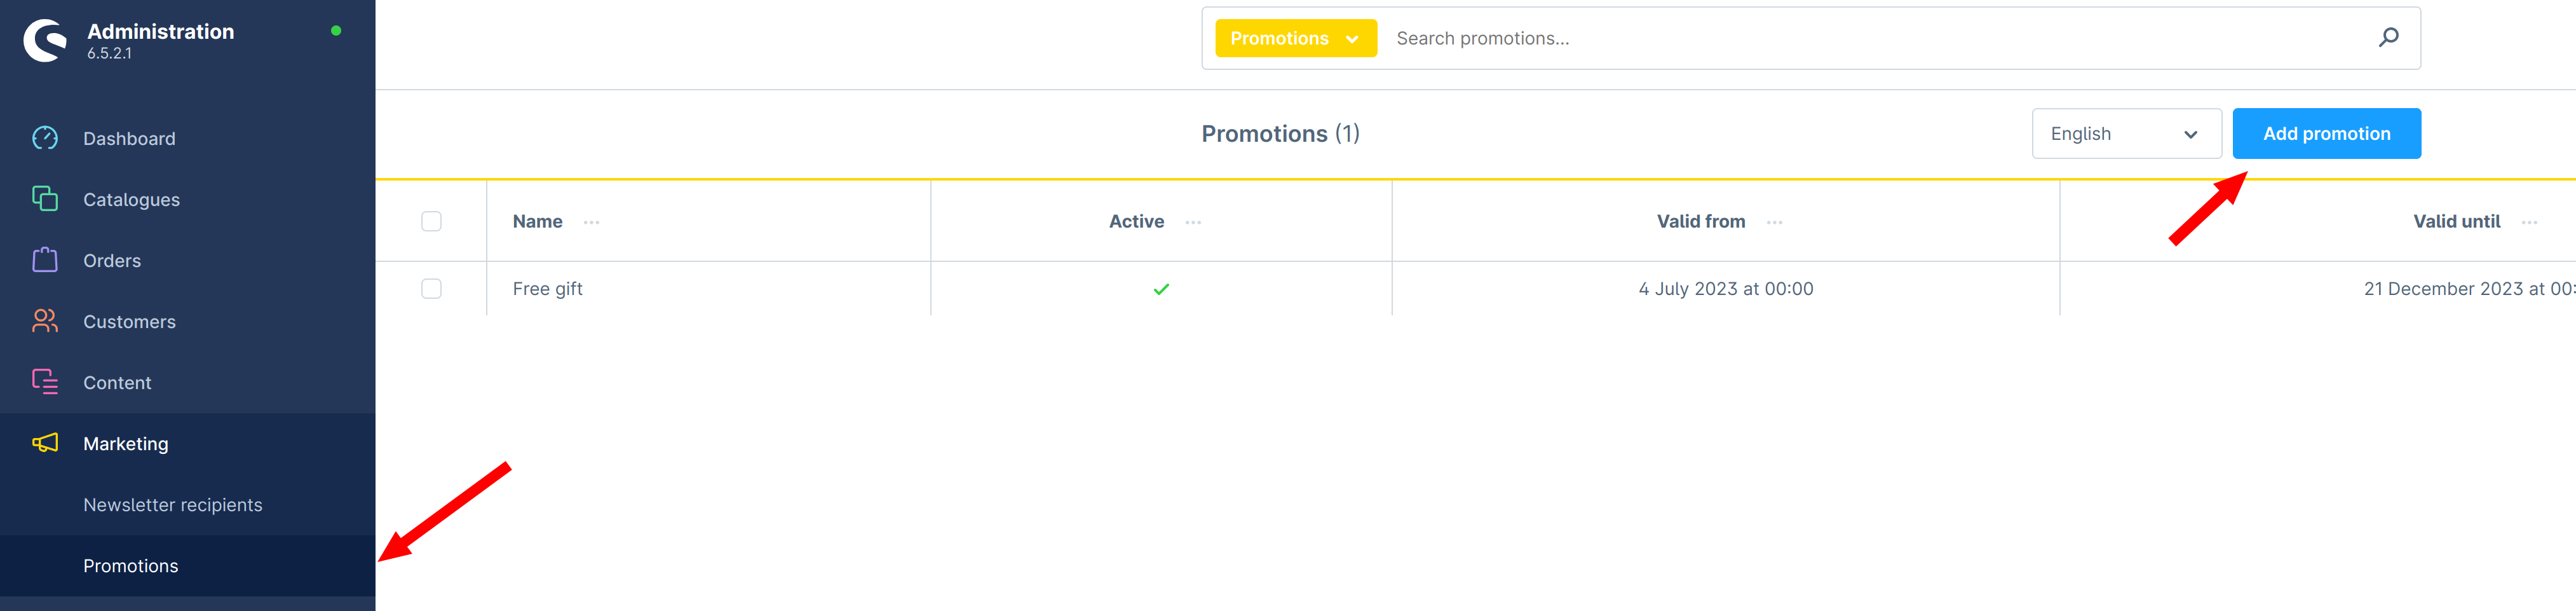
Task: Expand the English language selector
Action: point(2126,134)
